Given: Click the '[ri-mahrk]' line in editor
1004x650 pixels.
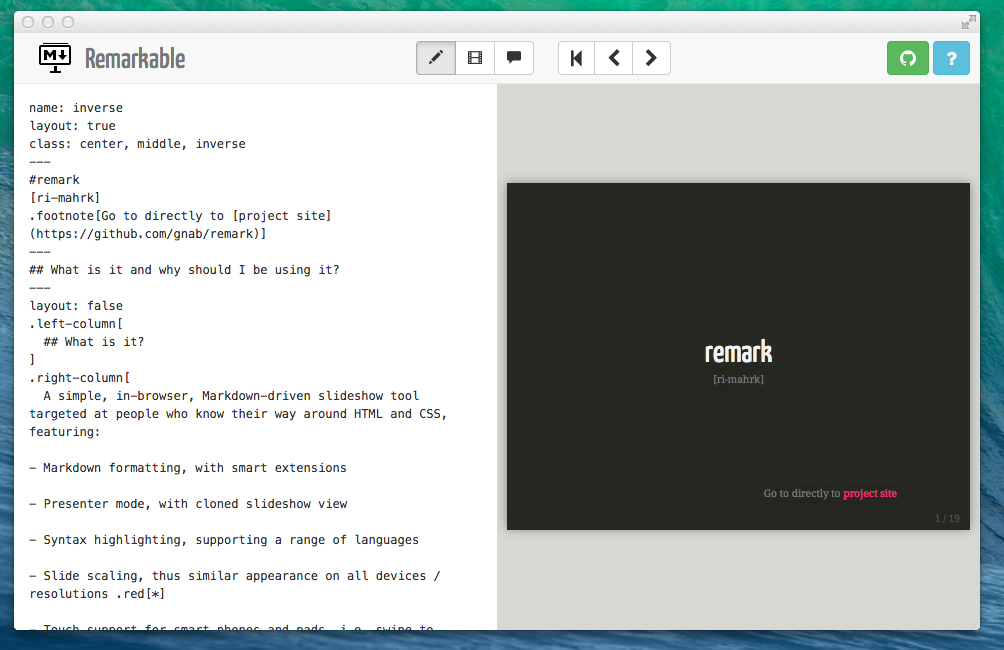Looking at the screenshot, I should 65,197.
